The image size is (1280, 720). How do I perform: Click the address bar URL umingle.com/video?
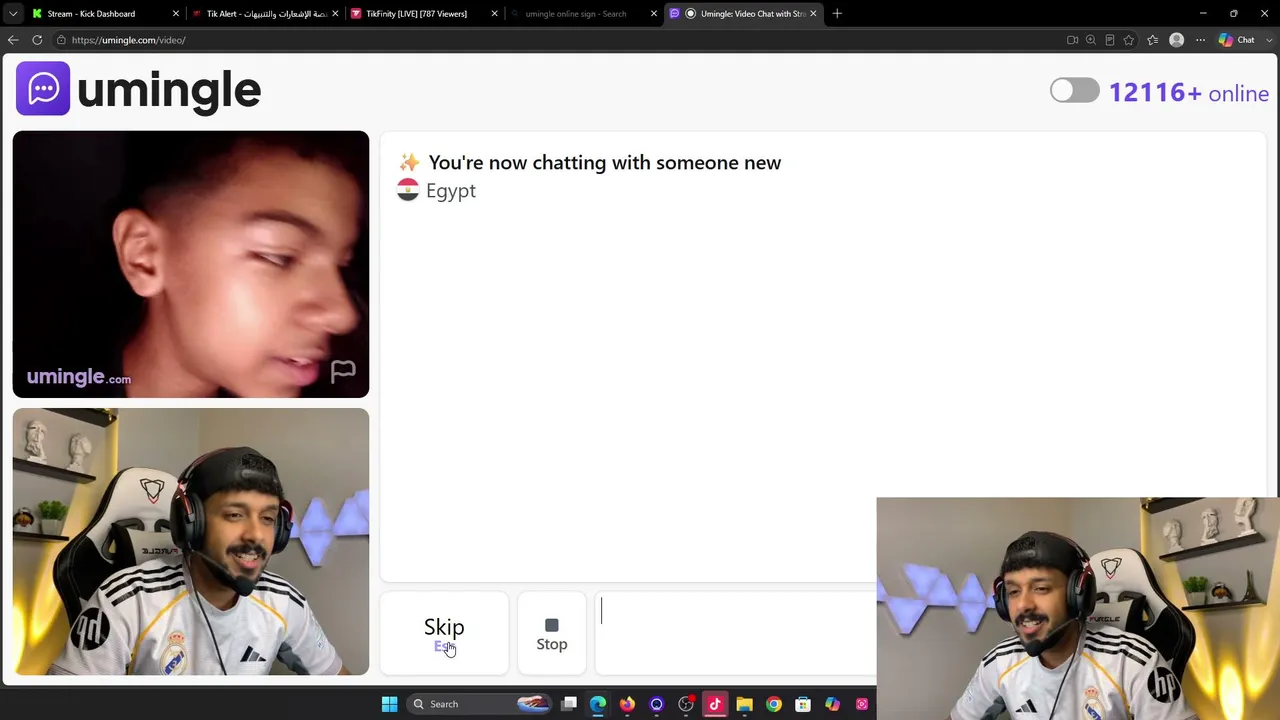tap(128, 40)
